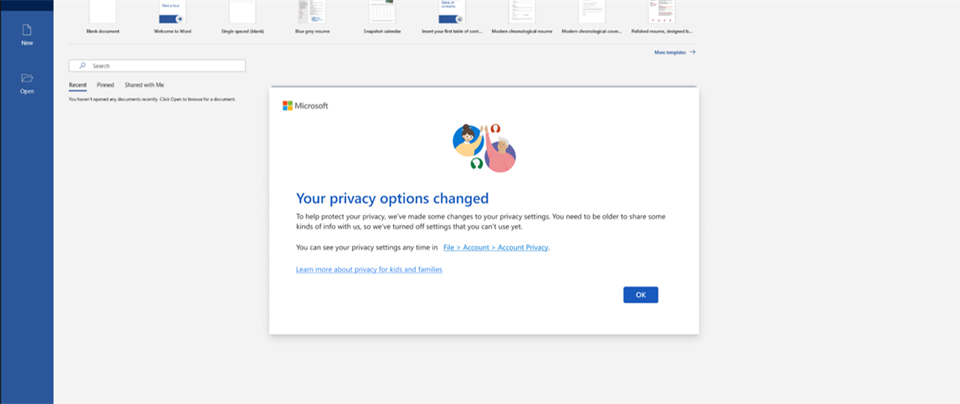
Task: Click the Microsoft logo in the dialog
Action: 305,106
